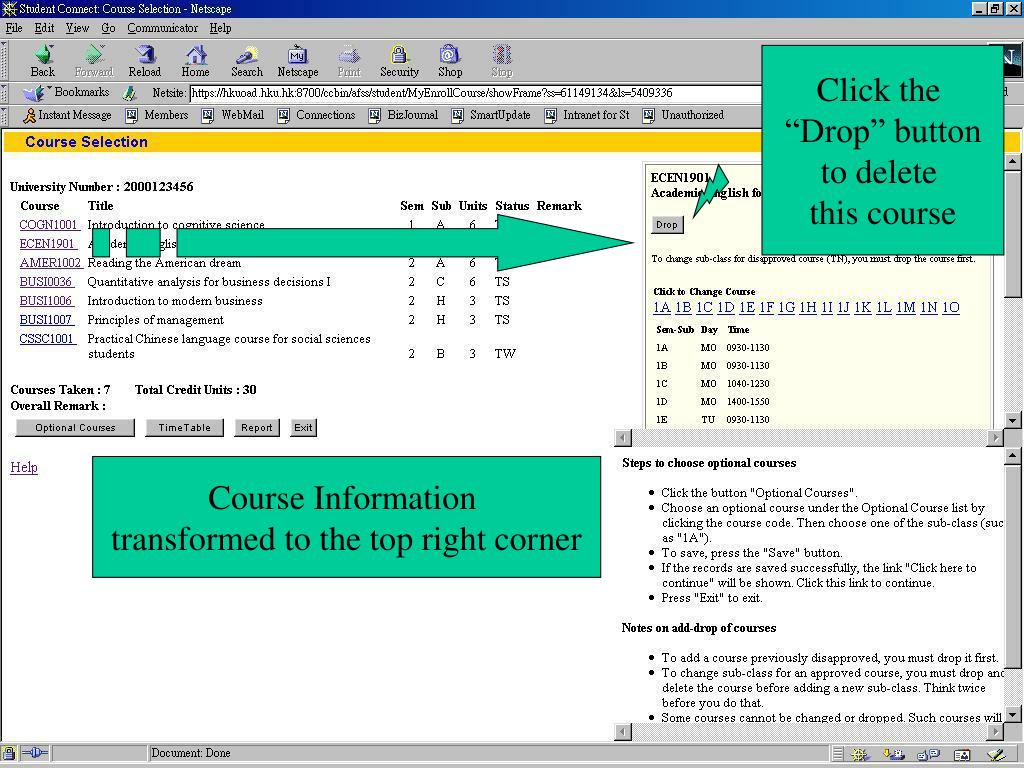Viewport: 1024px width, 768px height.
Task: Open the View menu
Action: coord(77,28)
